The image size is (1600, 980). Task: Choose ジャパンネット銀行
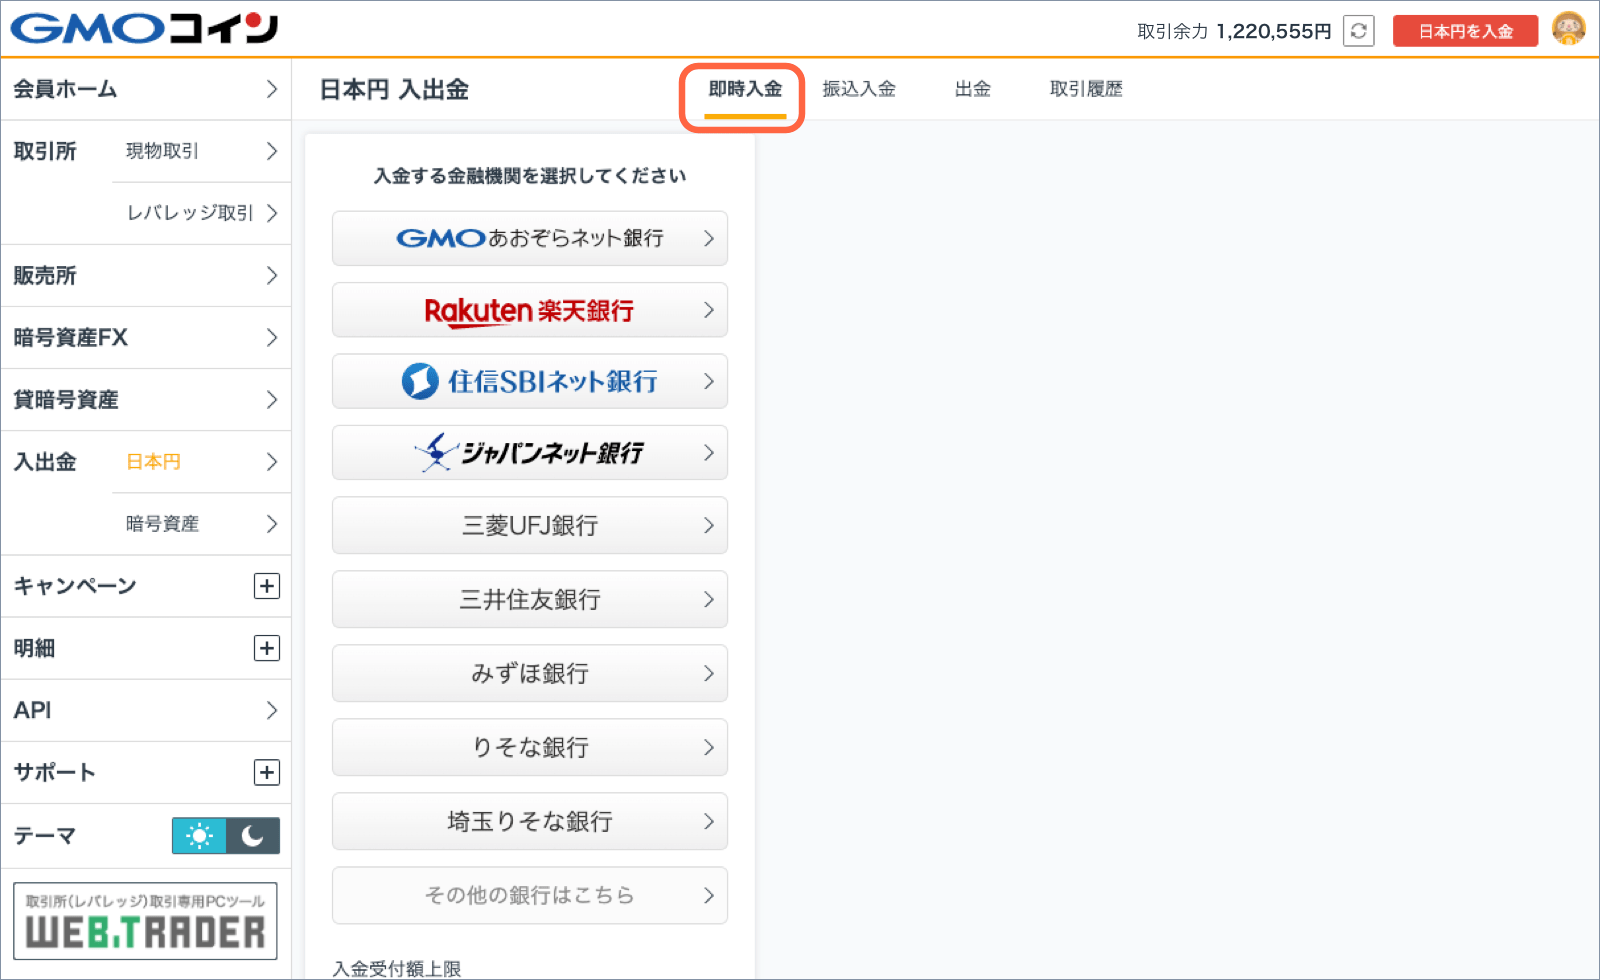(x=530, y=453)
